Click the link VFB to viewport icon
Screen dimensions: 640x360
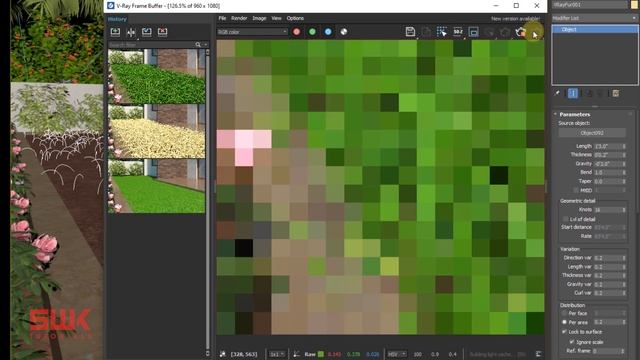pyautogui.click(x=473, y=32)
